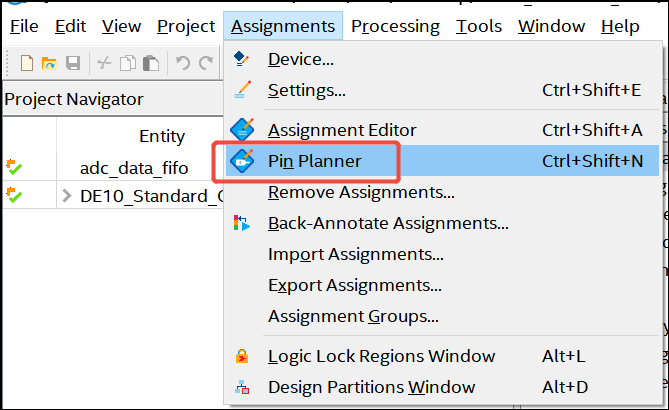Click the Open file folder icon
Screen dimensions: 669x410
click(49, 63)
